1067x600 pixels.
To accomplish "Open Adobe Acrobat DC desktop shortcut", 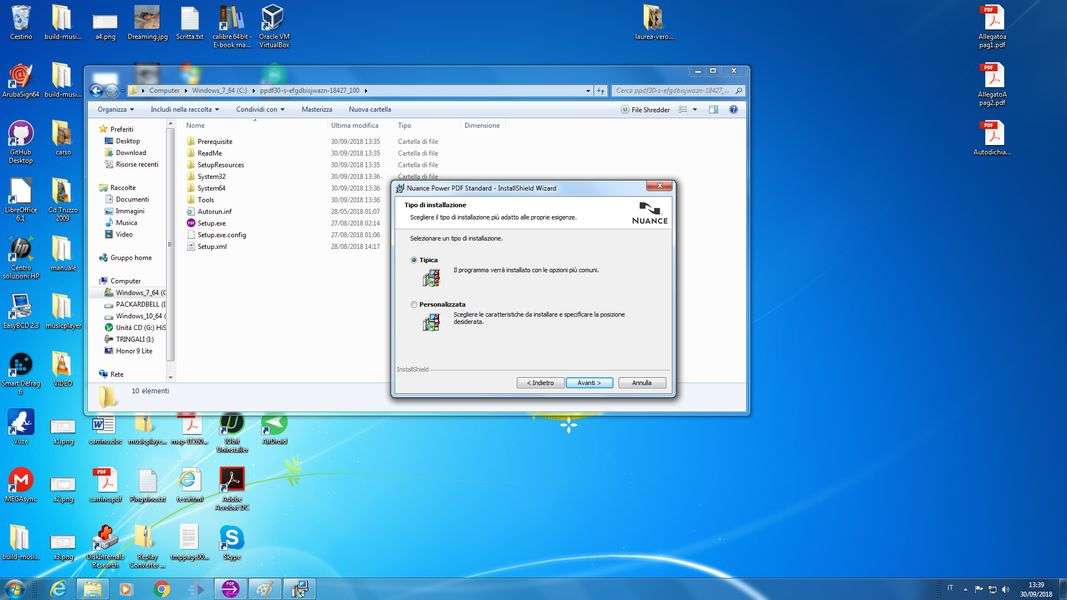I will (x=232, y=480).
